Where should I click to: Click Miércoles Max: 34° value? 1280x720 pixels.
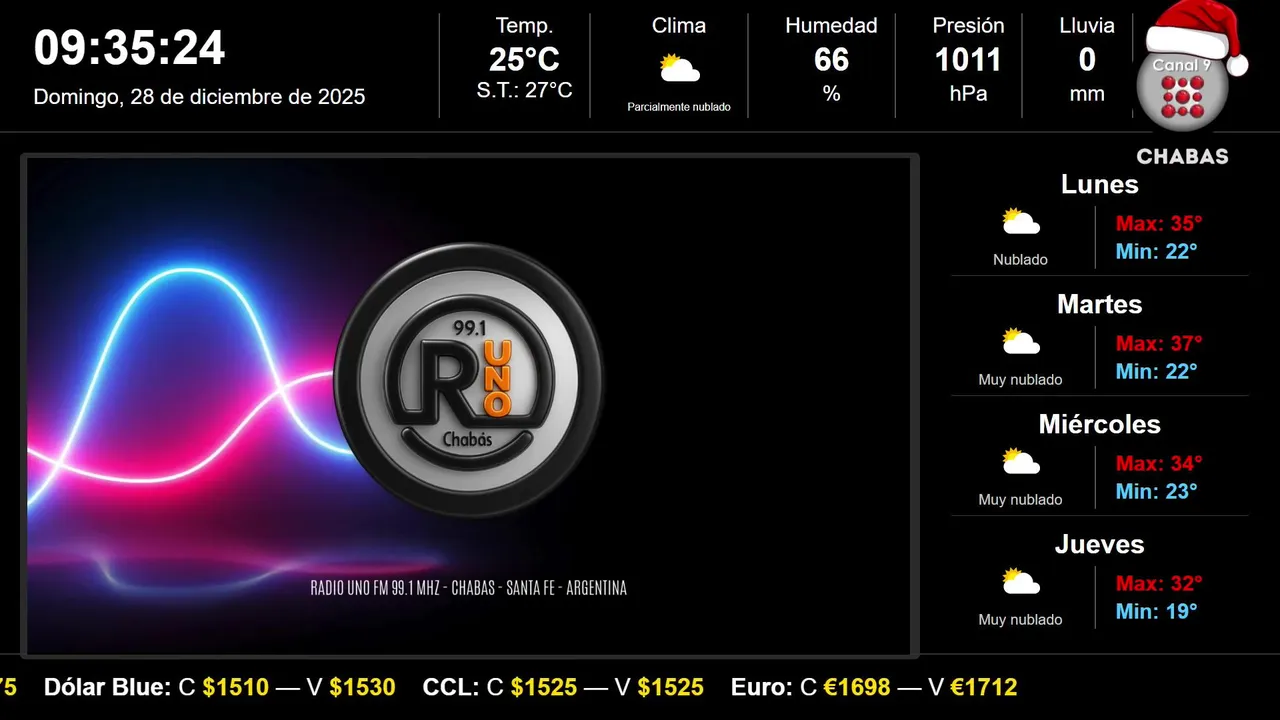pos(1159,463)
